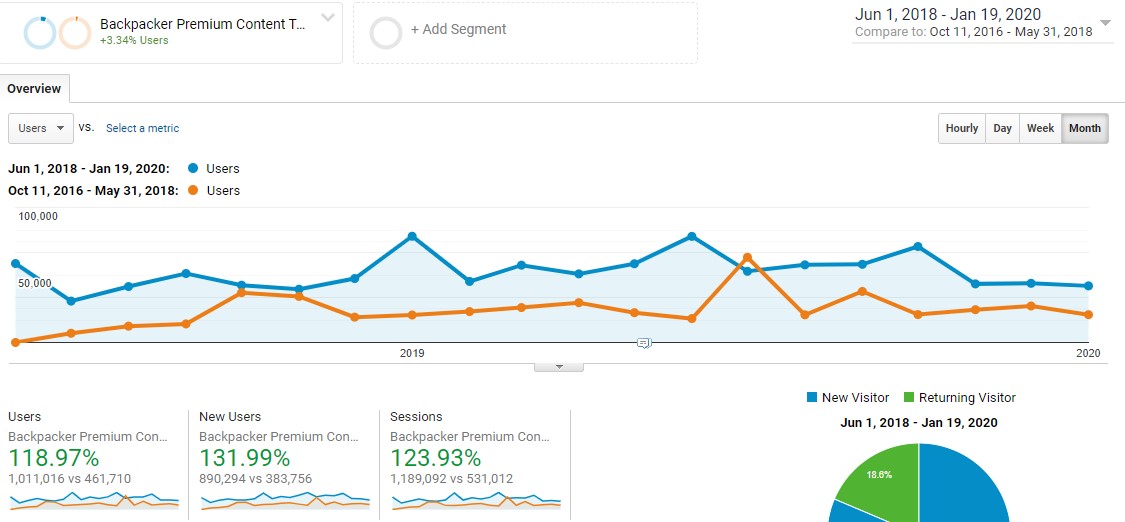Click the grey circle in Add Segment box

pos(385,33)
